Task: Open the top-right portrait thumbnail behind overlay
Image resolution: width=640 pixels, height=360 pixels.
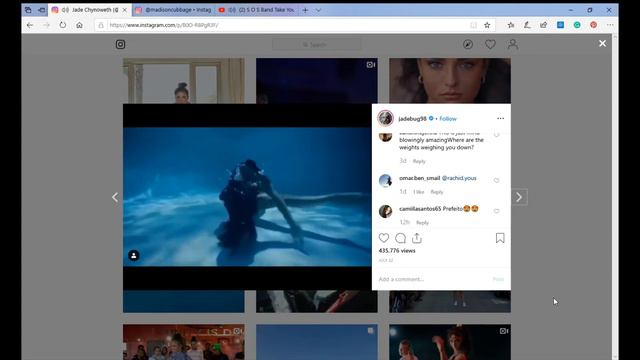Action: pyautogui.click(x=450, y=81)
